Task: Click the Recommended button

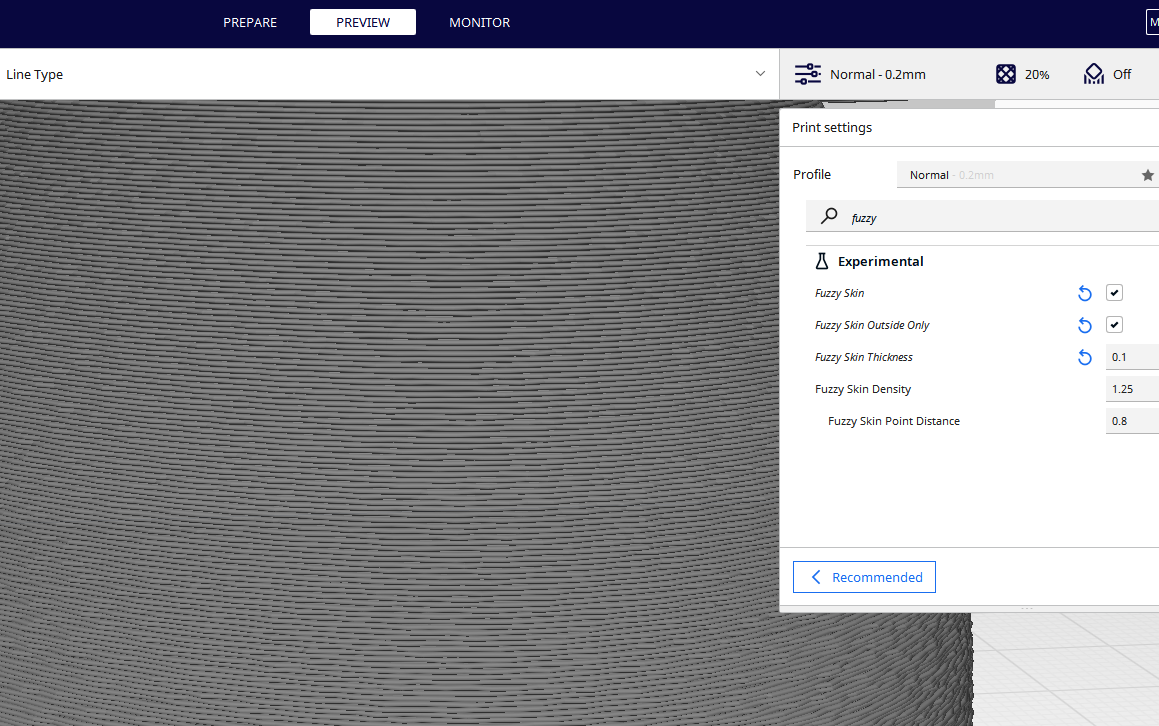Action: (864, 577)
